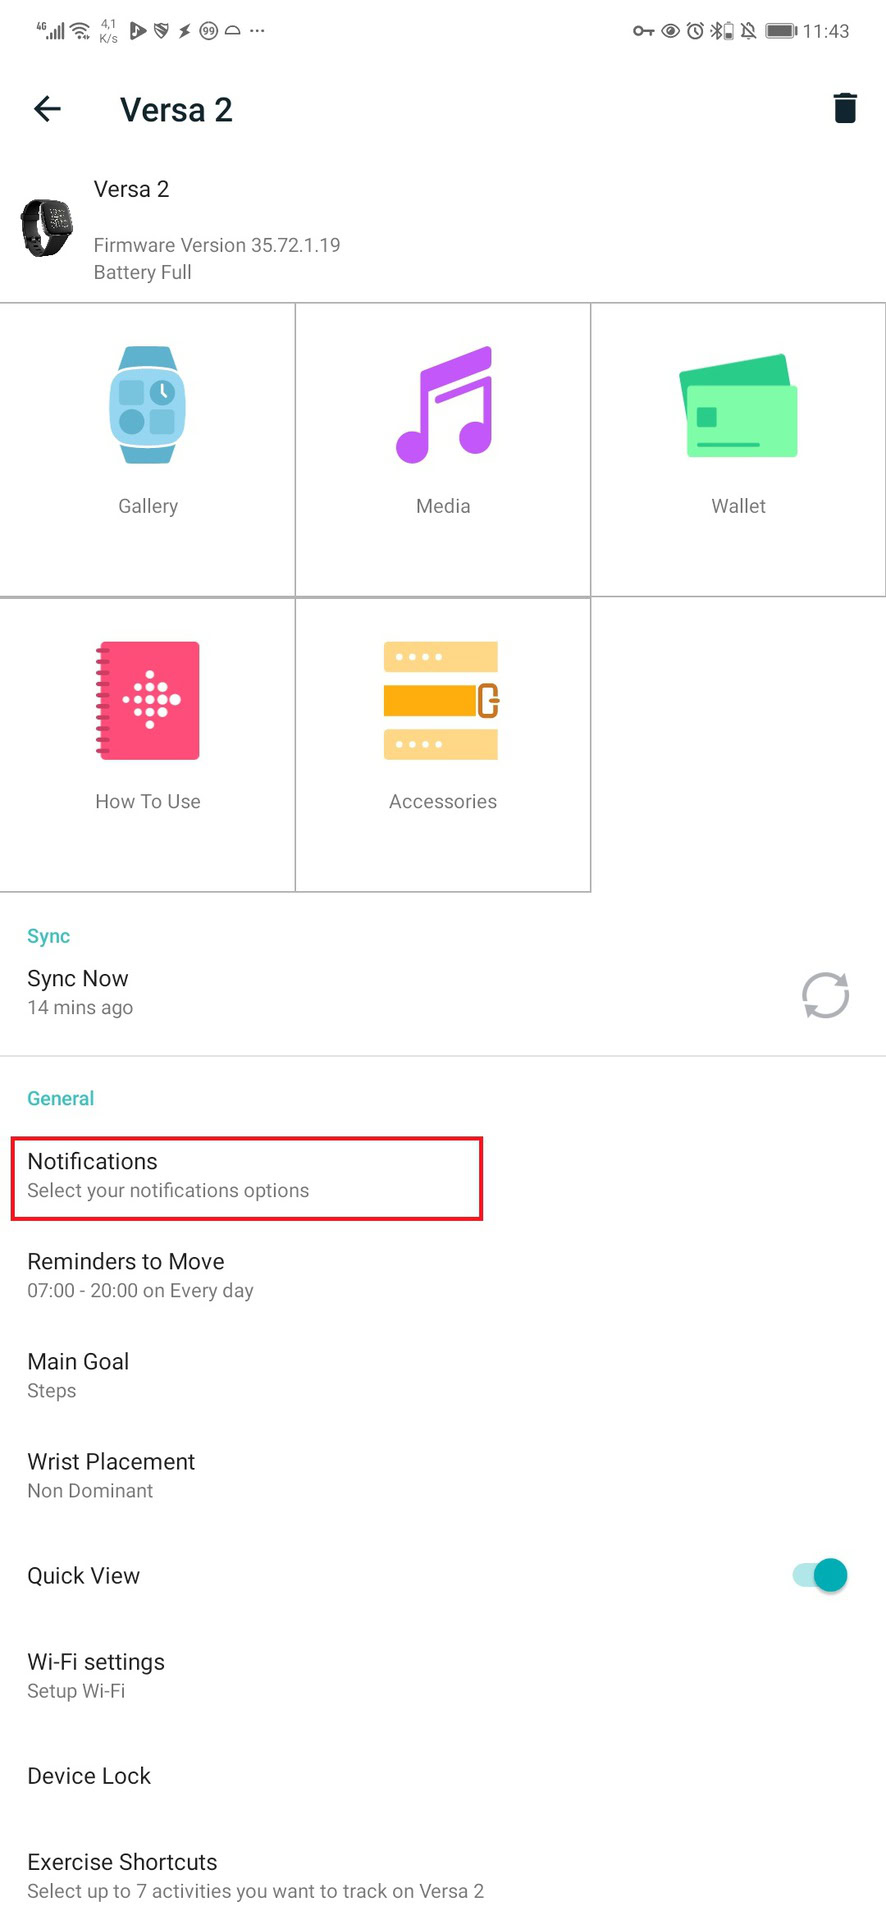Open Reminders to Move settings

coord(140,1275)
